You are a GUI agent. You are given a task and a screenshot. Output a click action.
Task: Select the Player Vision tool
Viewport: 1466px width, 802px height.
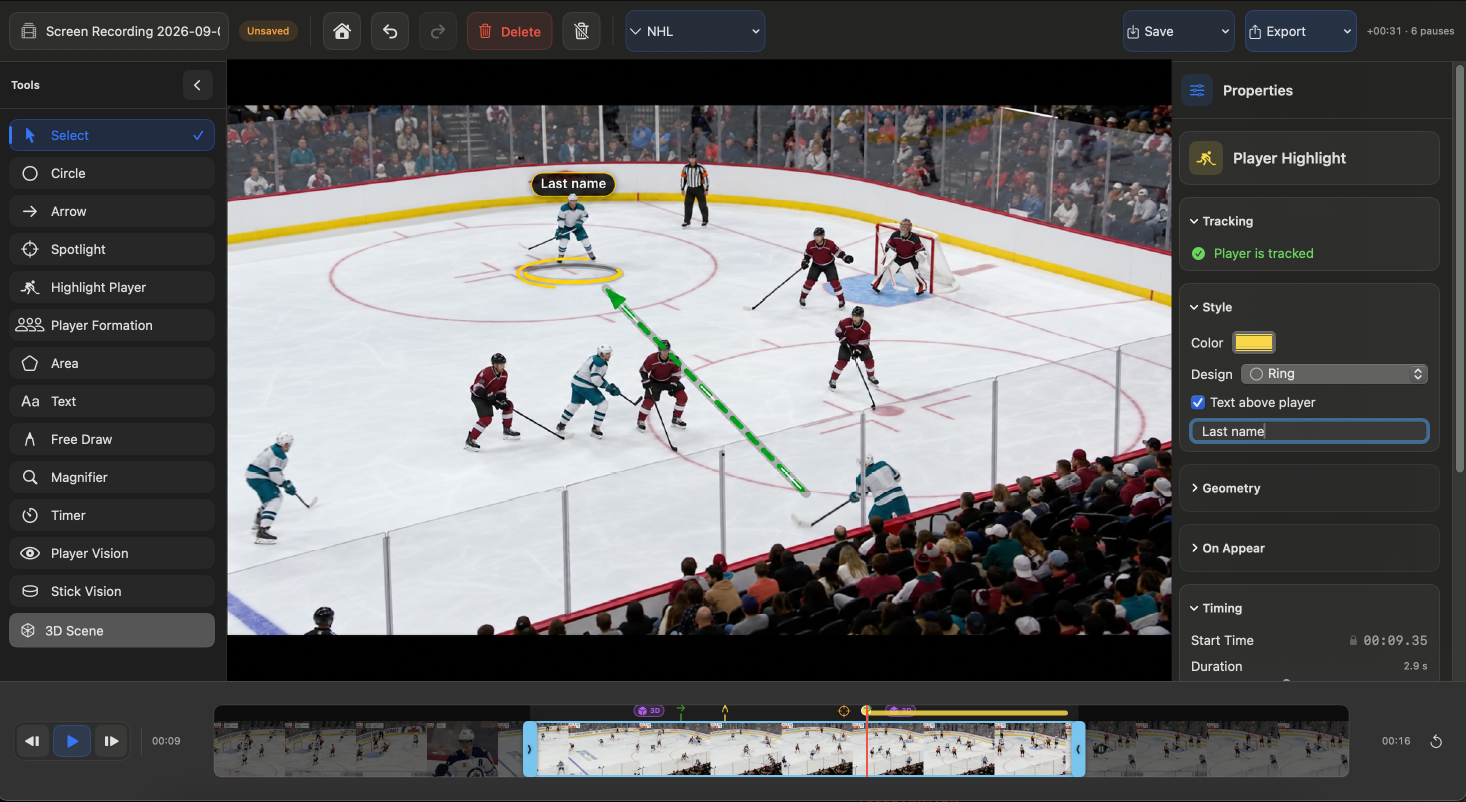point(112,553)
